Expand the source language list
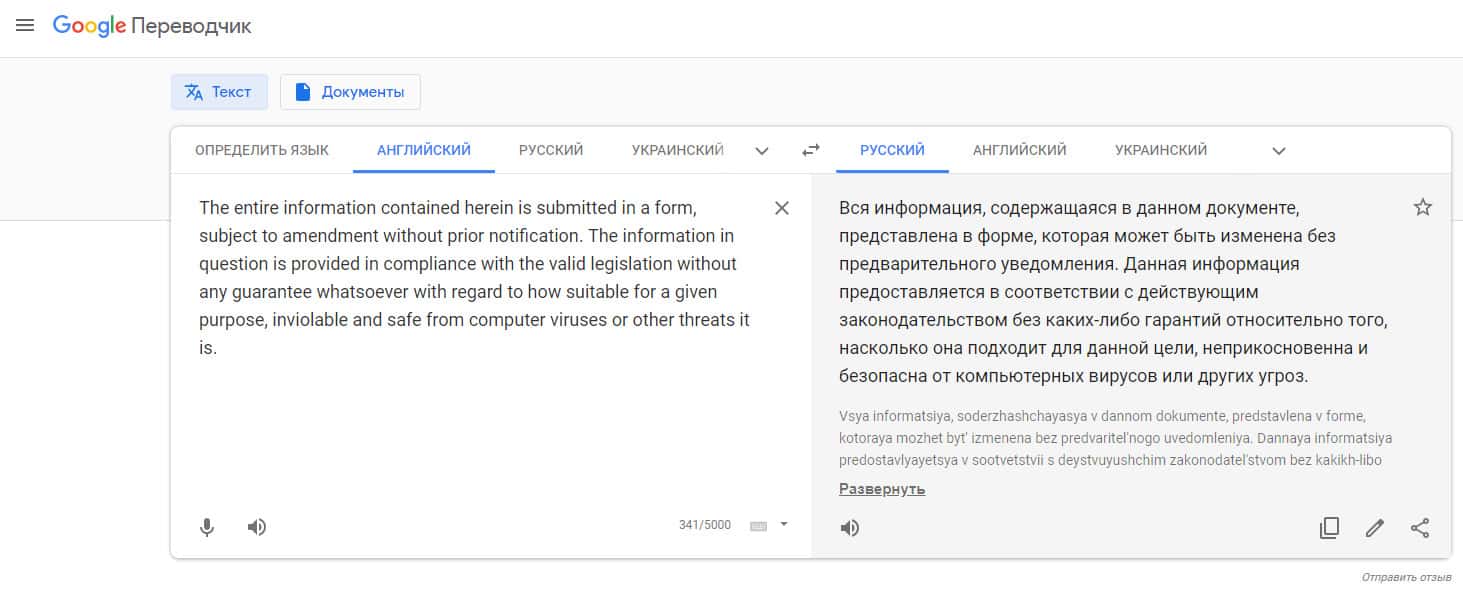 click(762, 151)
